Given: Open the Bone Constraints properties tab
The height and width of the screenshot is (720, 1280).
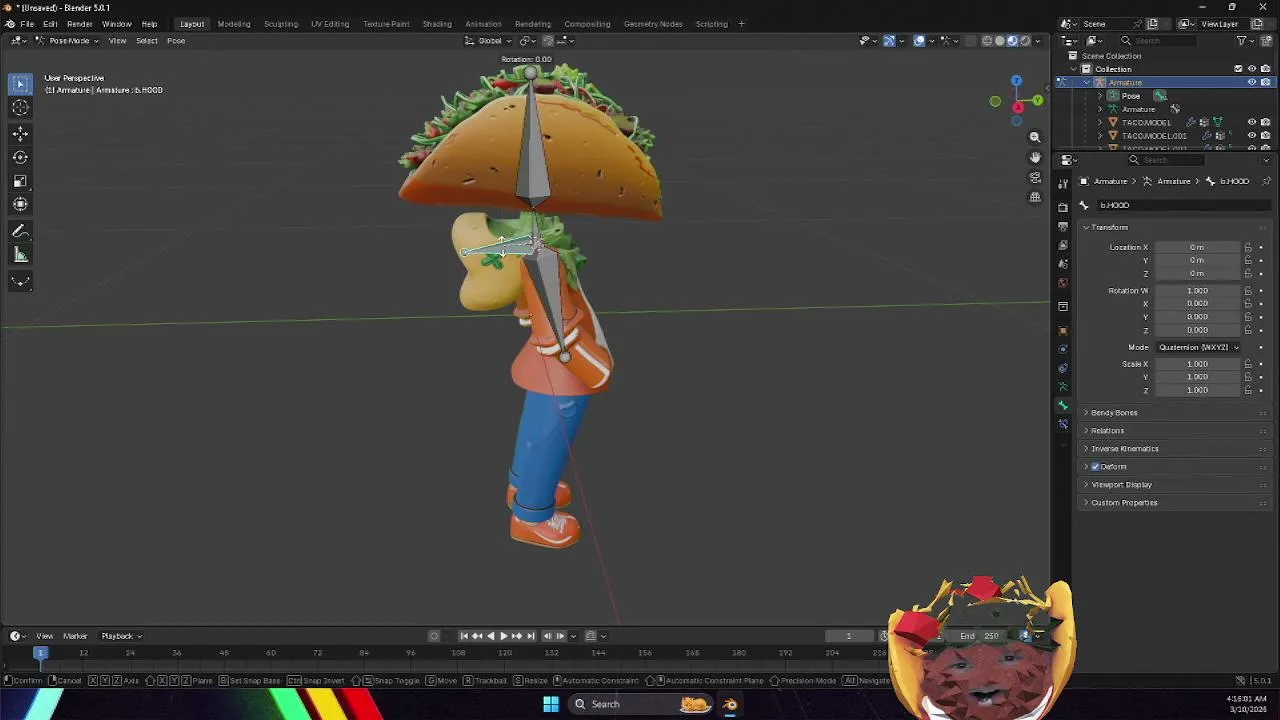Looking at the screenshot, I should point(1063,424).
